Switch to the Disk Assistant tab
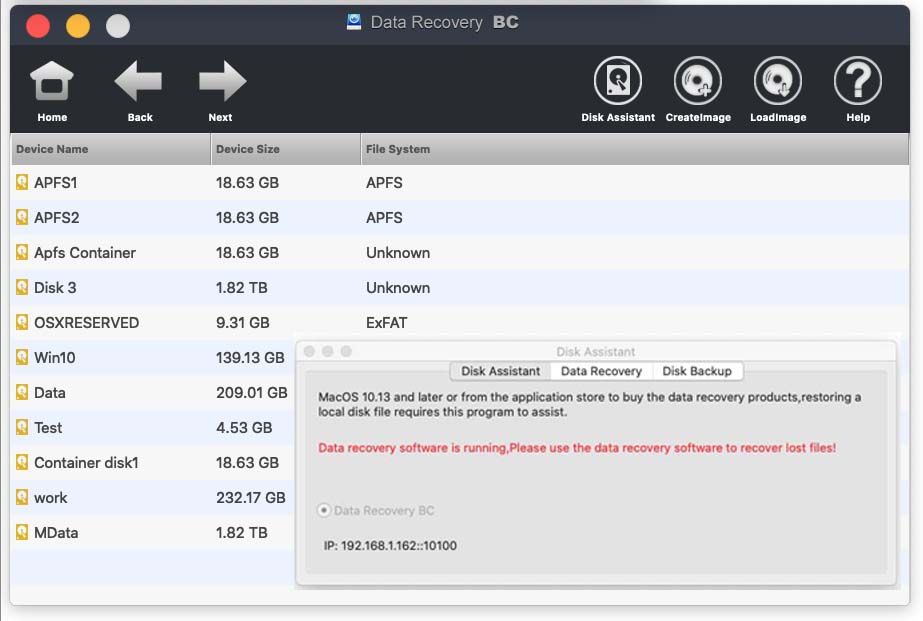923x621 pixels. pyautogui.click(x=500, y=371)
